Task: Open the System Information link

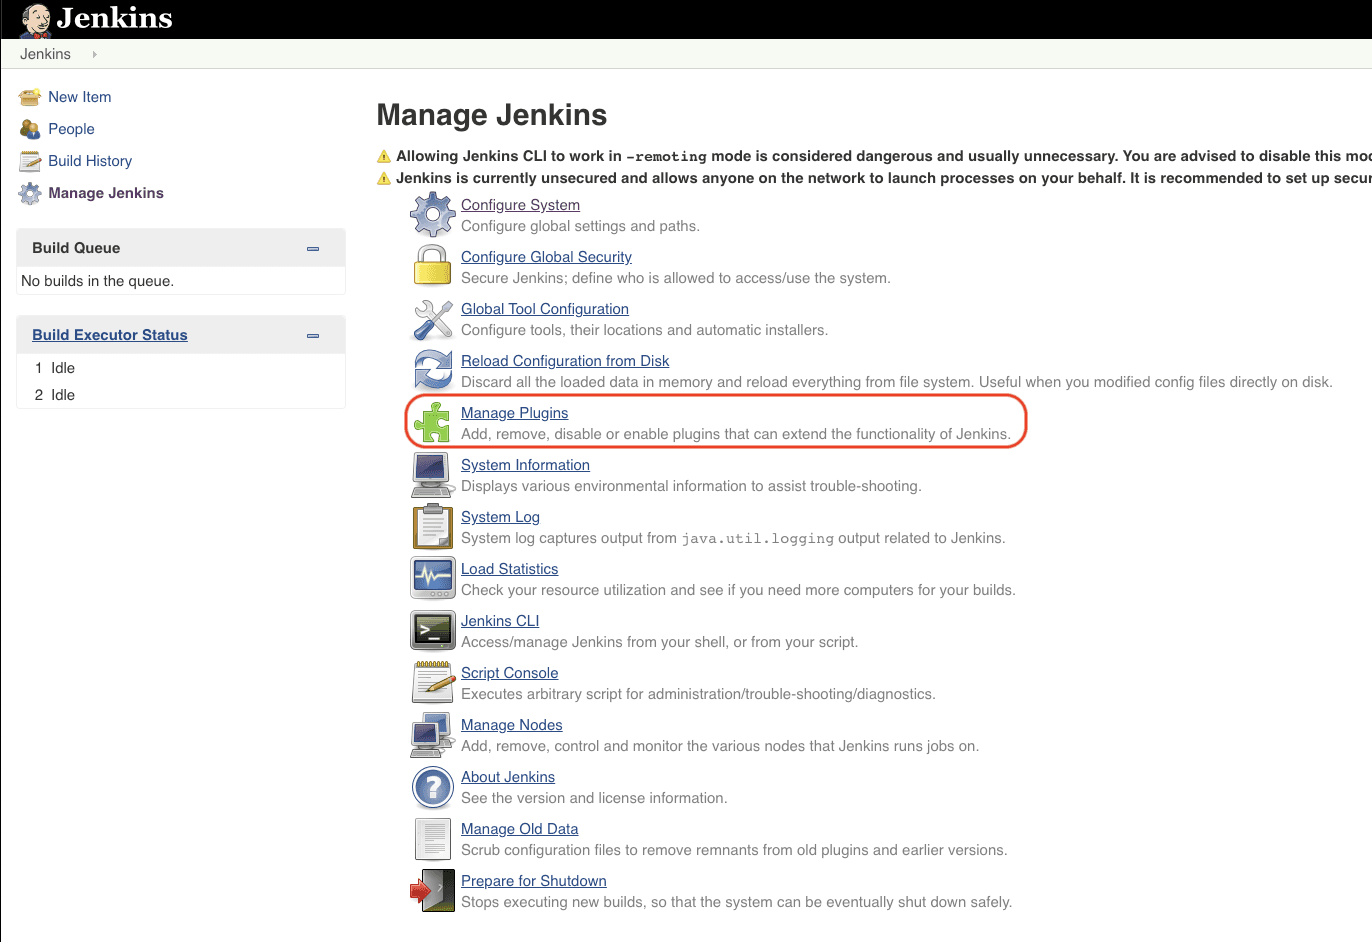Action: (x=525, y=465)
